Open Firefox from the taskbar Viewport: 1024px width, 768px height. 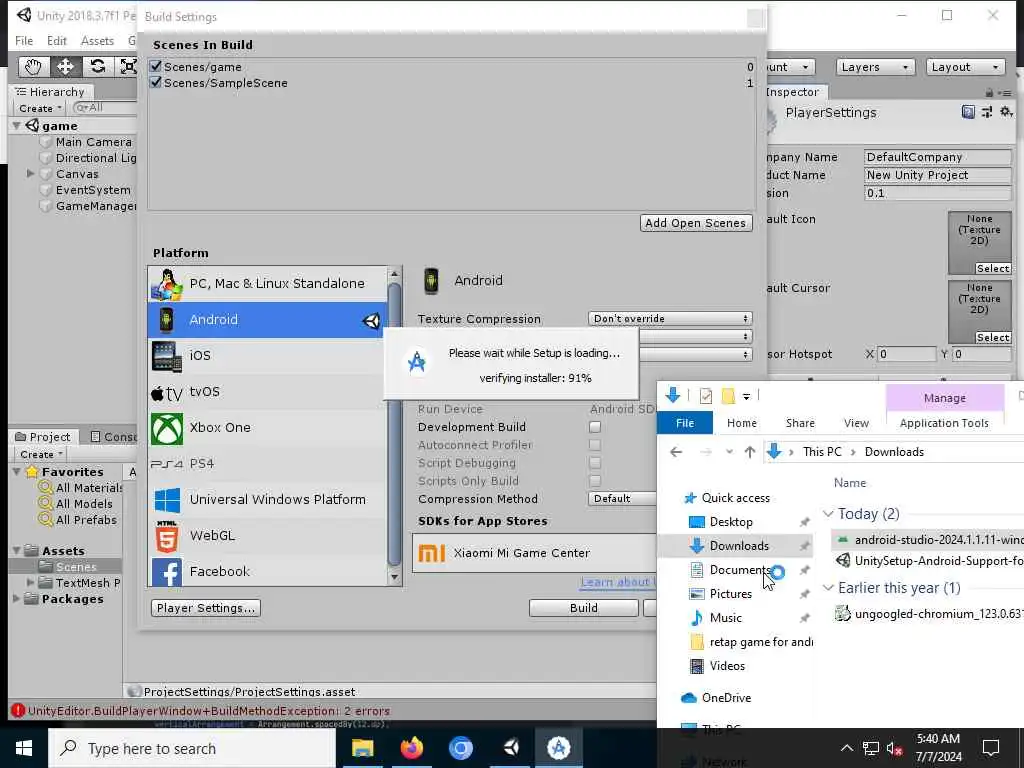click(x=411, y=748)
